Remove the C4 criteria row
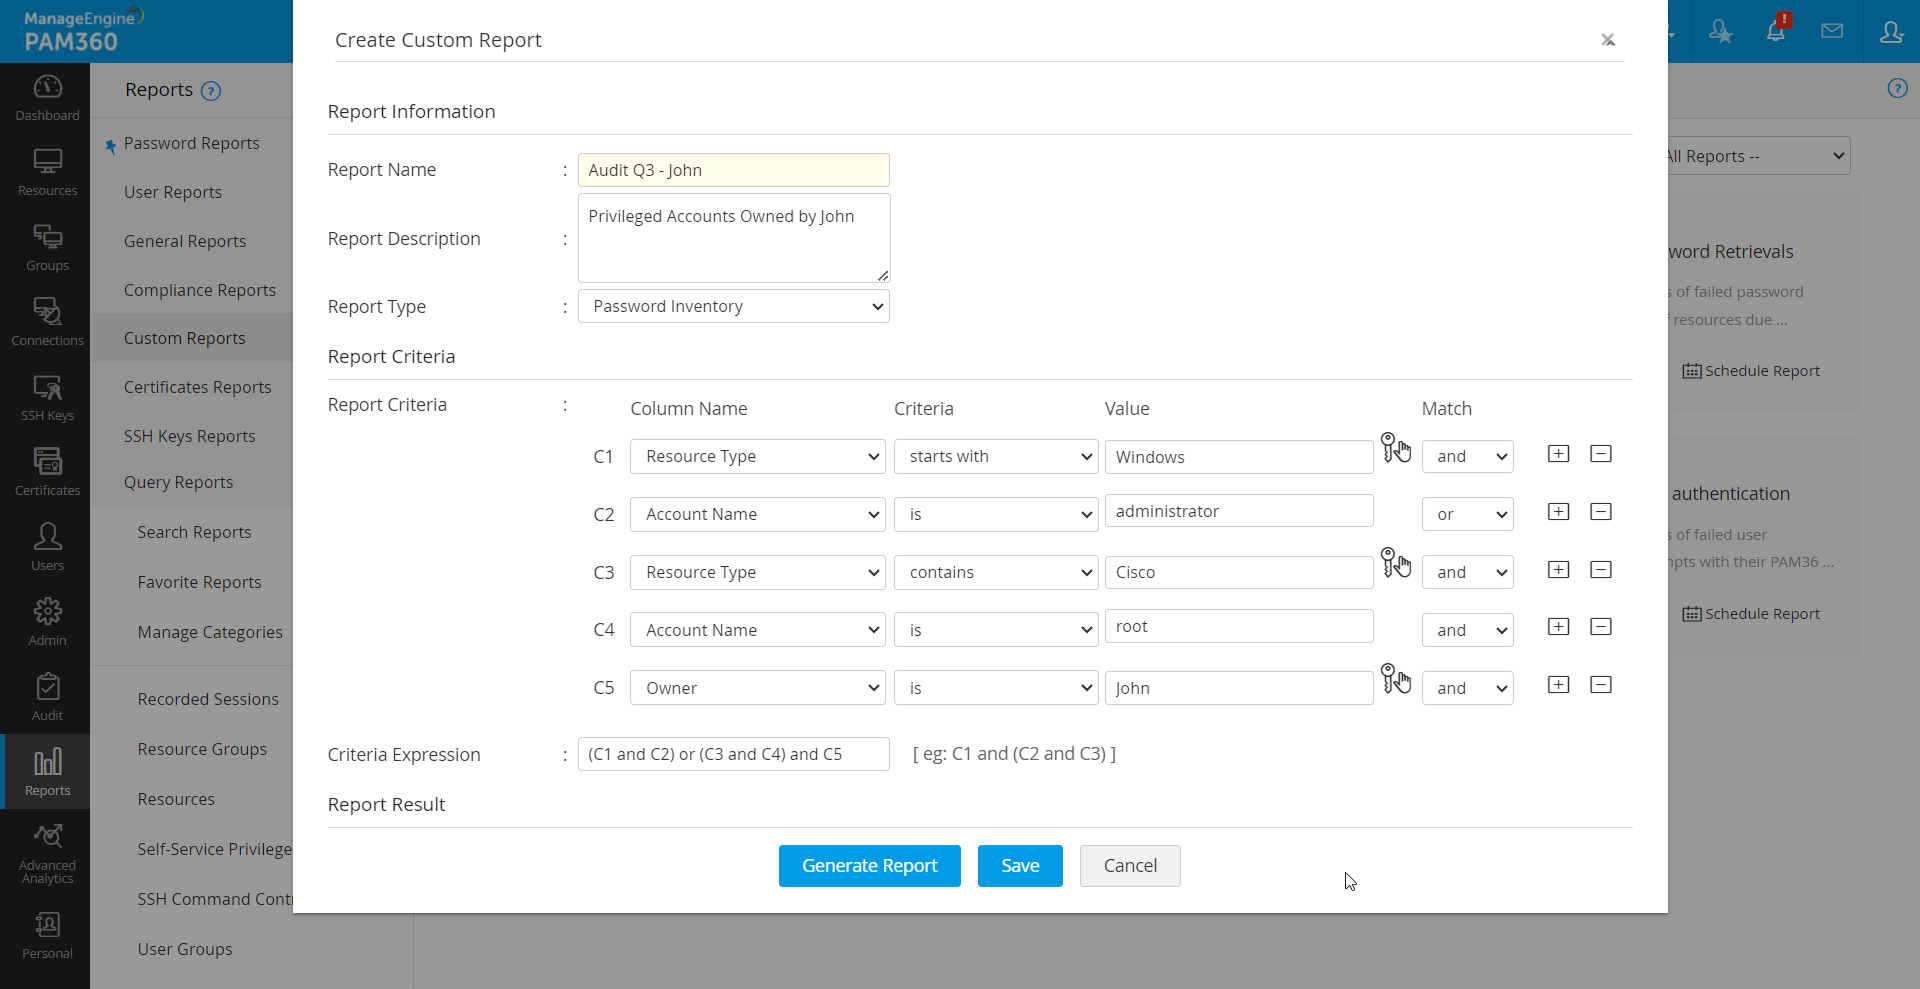The height and width of the screenshot is (989, 1920). 1600,627
